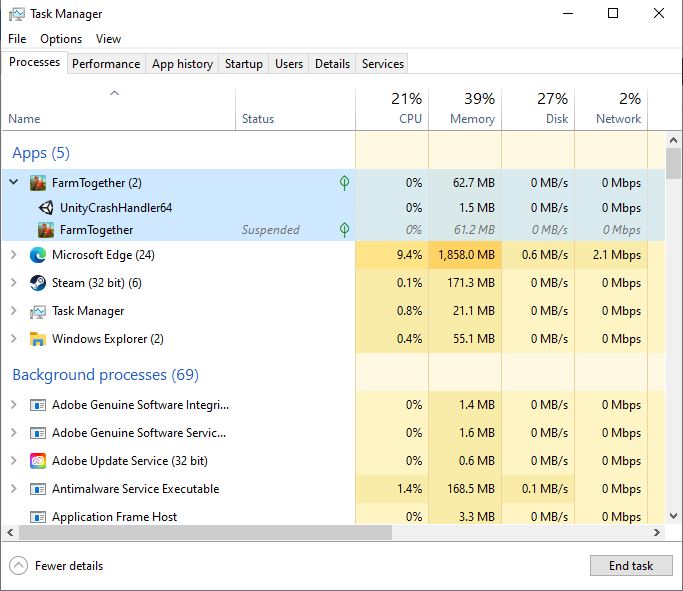Click the UnityCrashHandler64 Unity icon
The height and width of the screenshot is (591, 683).
[x=46, y=208]
